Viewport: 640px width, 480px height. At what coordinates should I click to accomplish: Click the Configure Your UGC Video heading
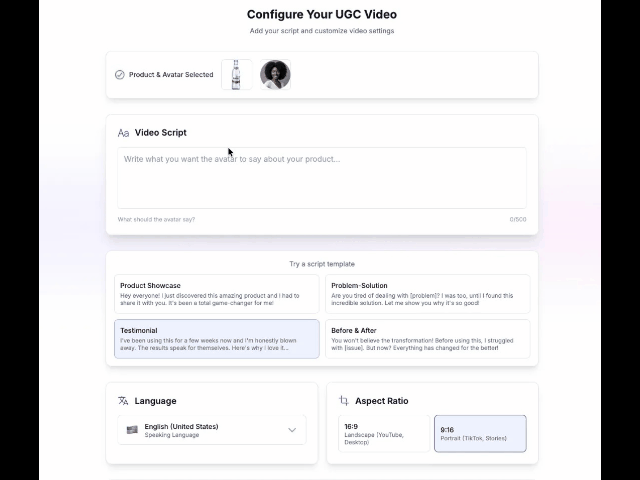(x=322, y=14)
